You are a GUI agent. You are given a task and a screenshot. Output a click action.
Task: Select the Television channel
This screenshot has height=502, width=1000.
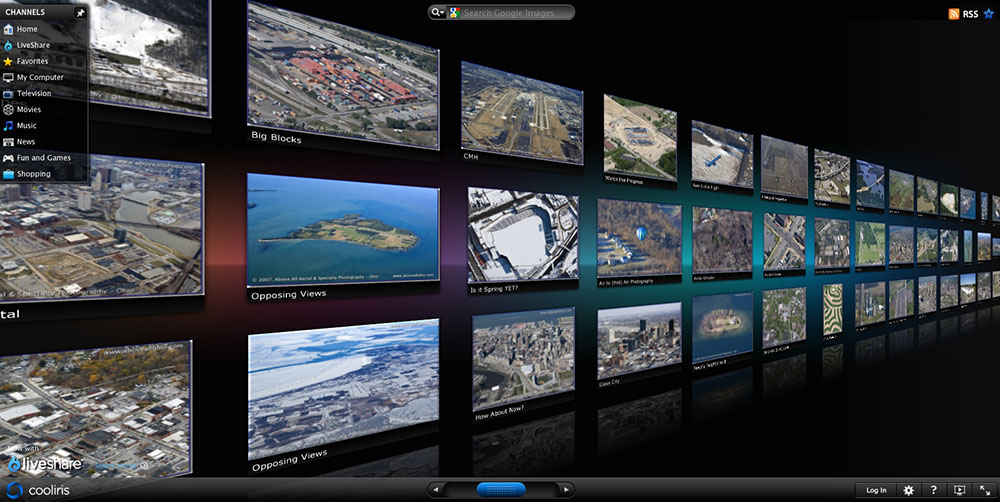pos(33,93)
